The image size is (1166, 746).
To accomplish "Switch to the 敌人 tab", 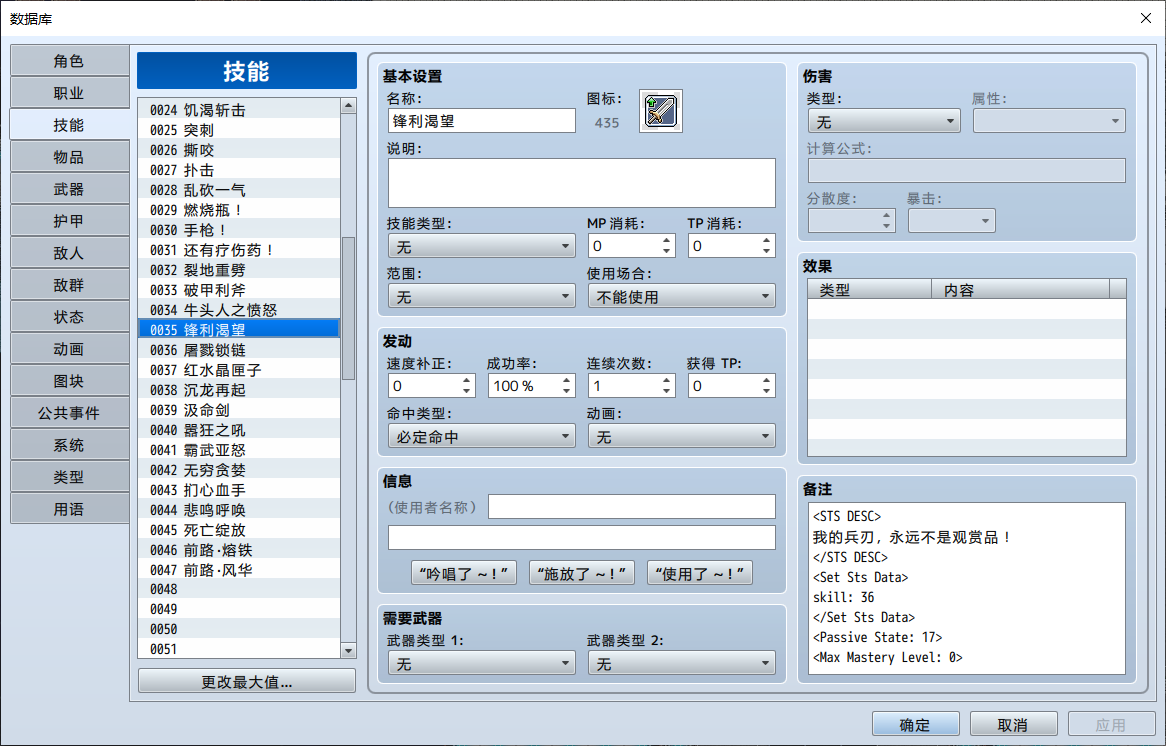I will click(69, 253).
